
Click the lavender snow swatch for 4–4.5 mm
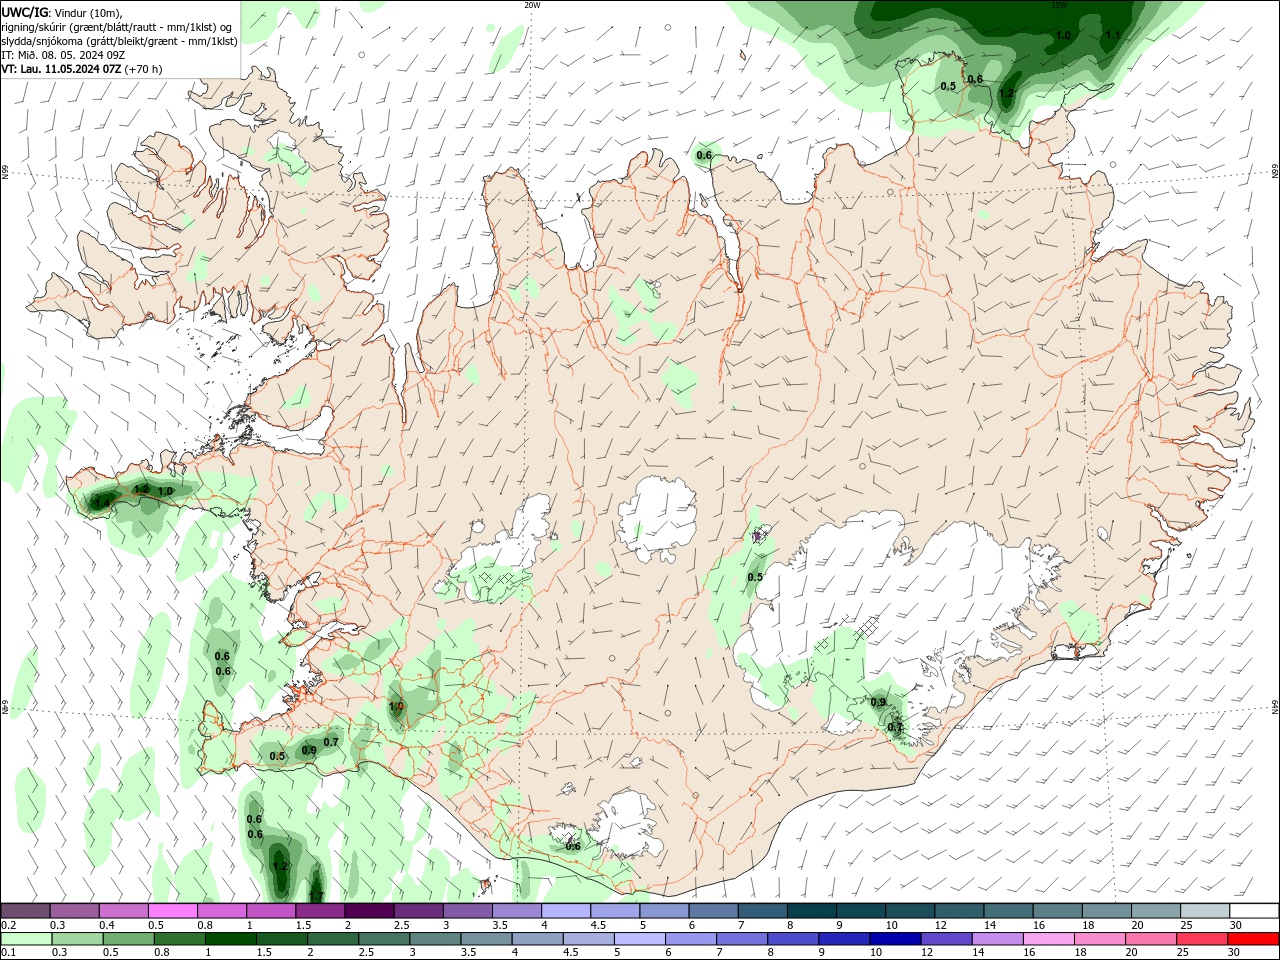point(566,911)
